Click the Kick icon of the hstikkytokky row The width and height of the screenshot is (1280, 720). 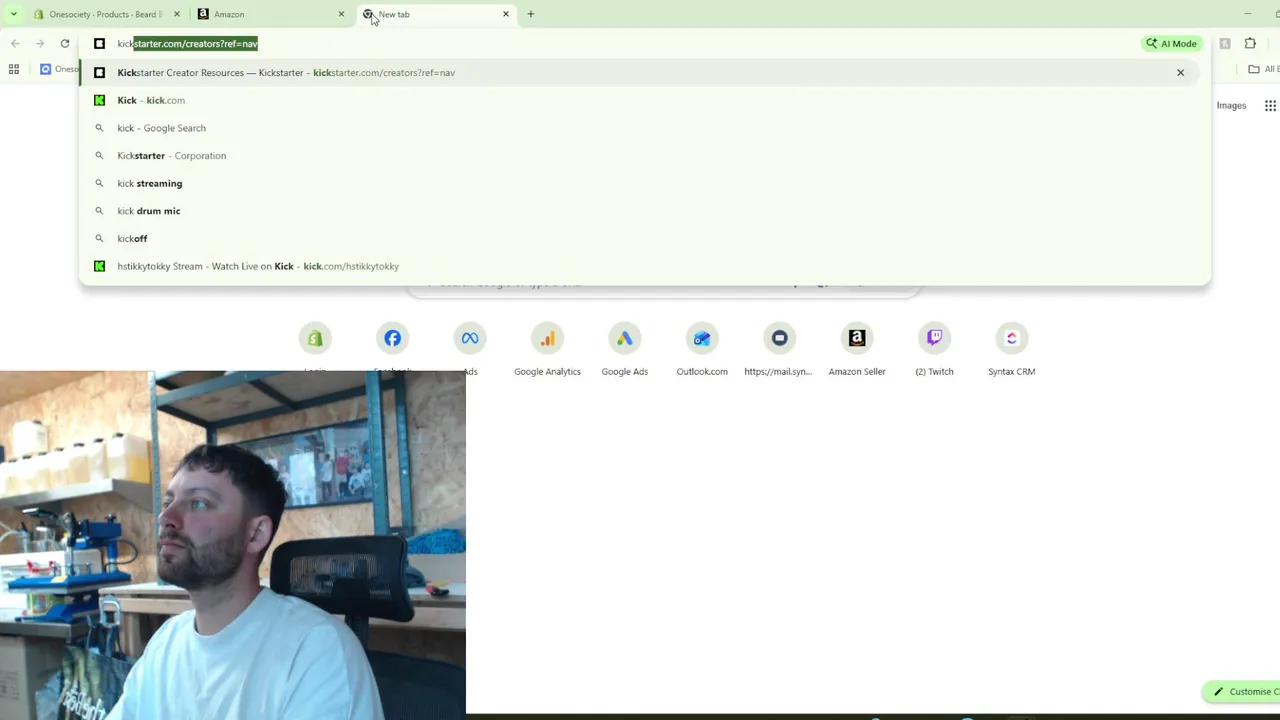(x=99, y=266)
